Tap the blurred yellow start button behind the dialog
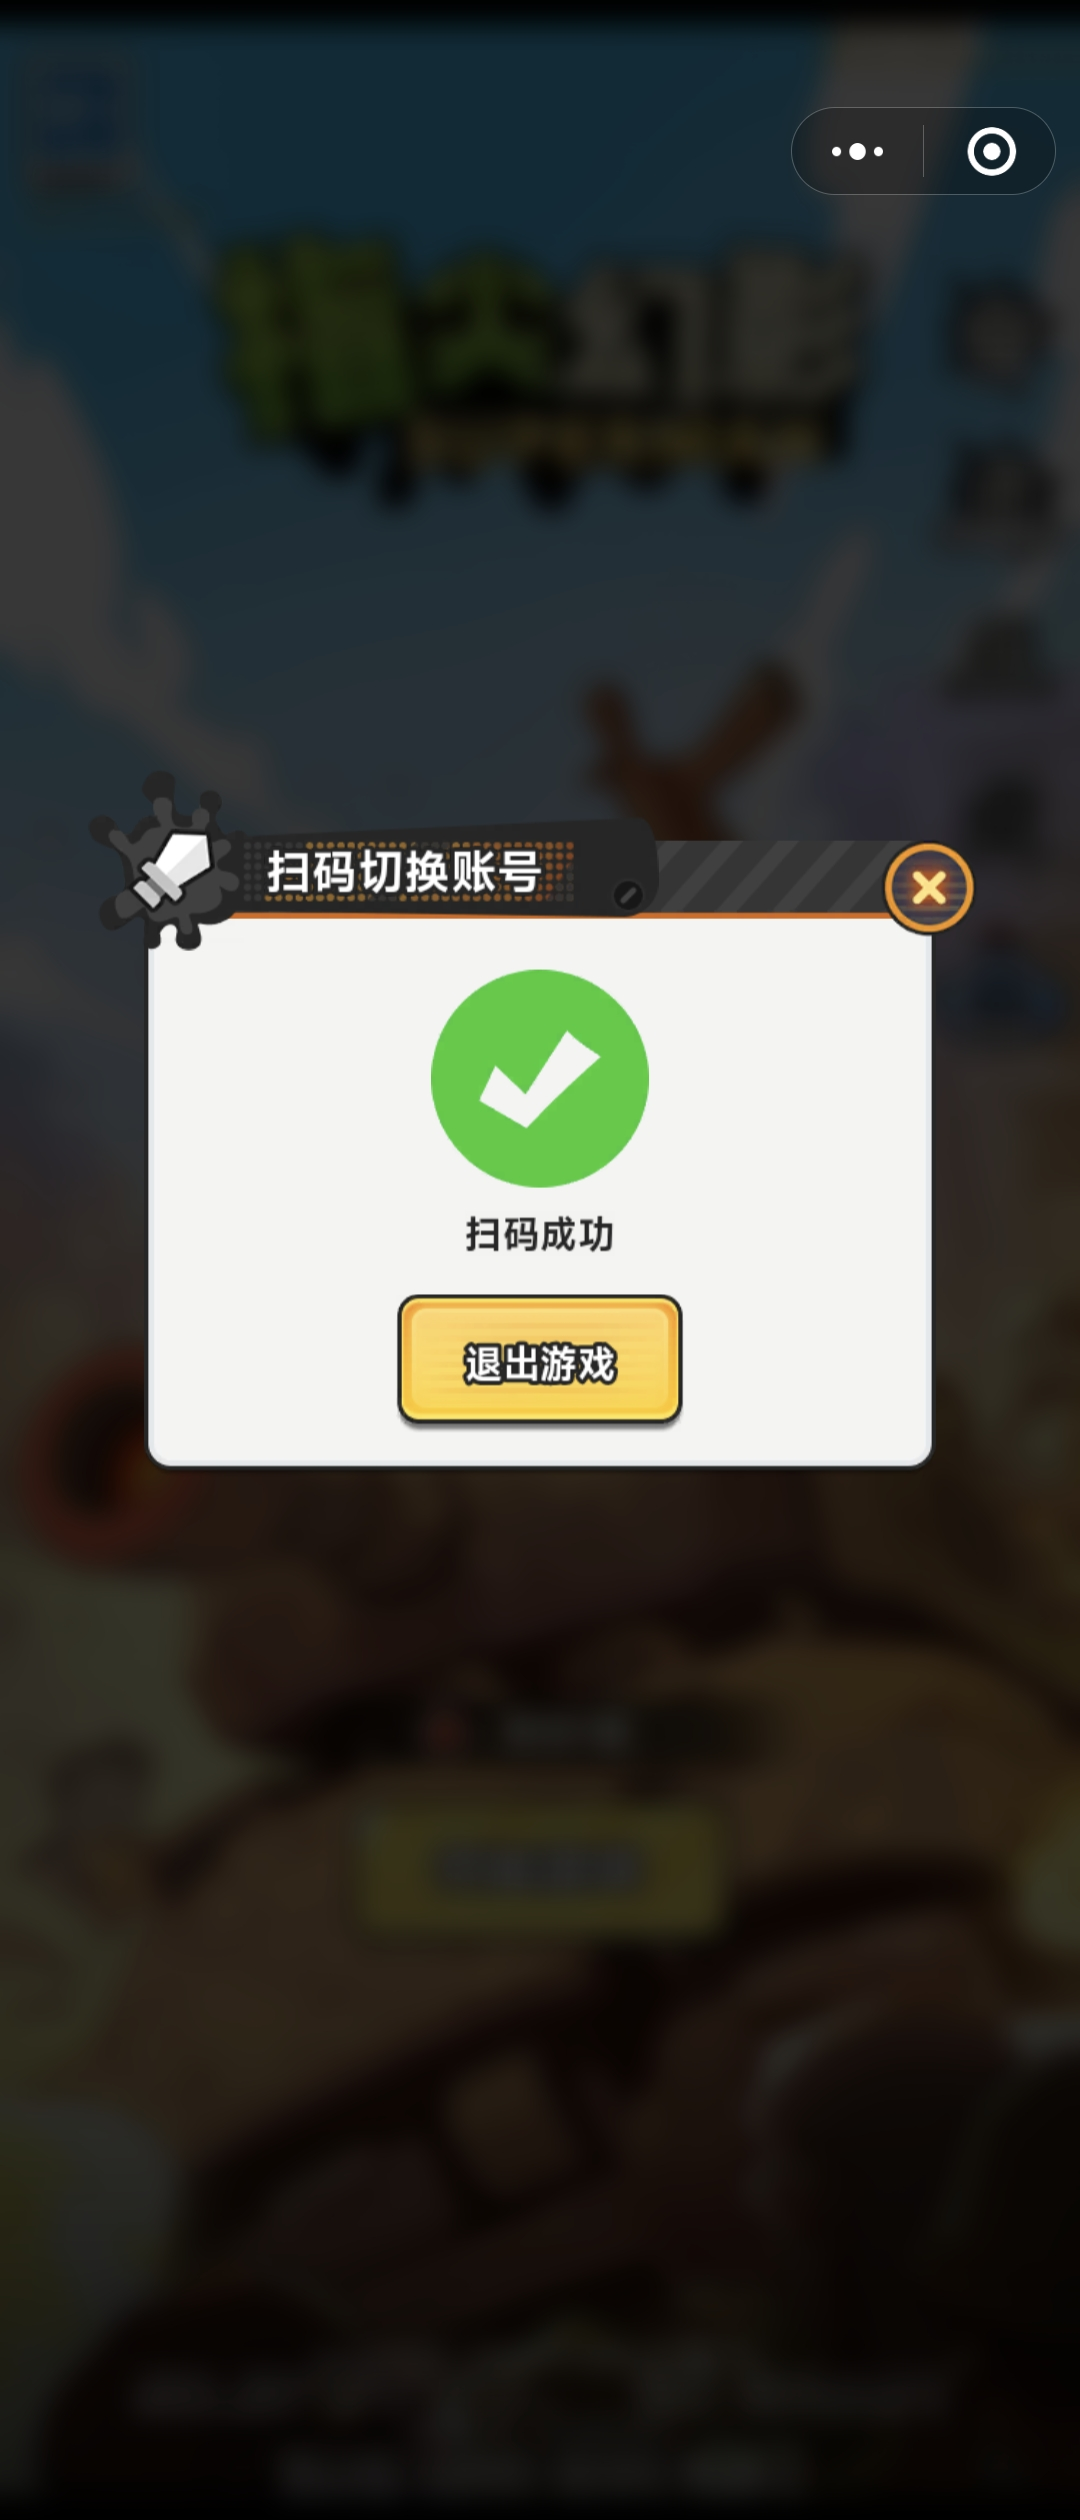 point(540,1868)
